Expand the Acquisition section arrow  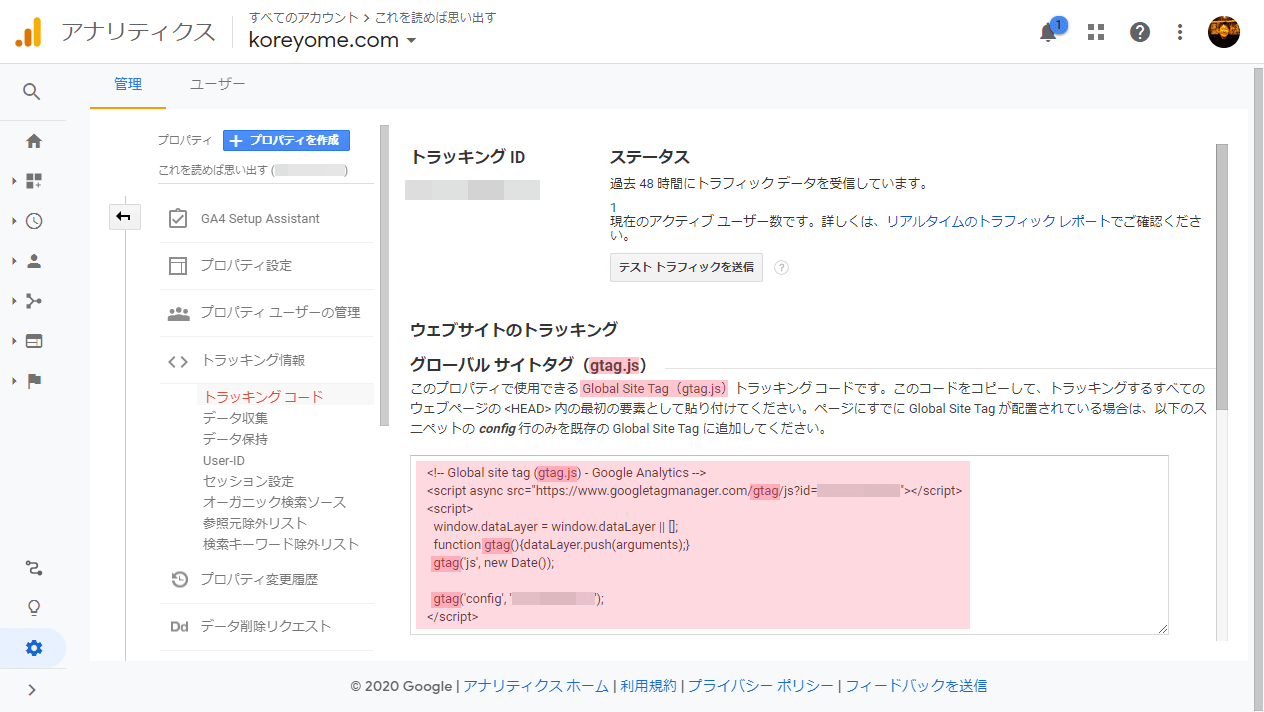click(x=13, y=301)
